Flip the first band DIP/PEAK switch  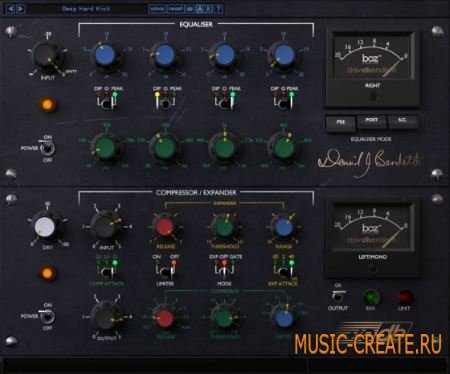coord(106,103)
